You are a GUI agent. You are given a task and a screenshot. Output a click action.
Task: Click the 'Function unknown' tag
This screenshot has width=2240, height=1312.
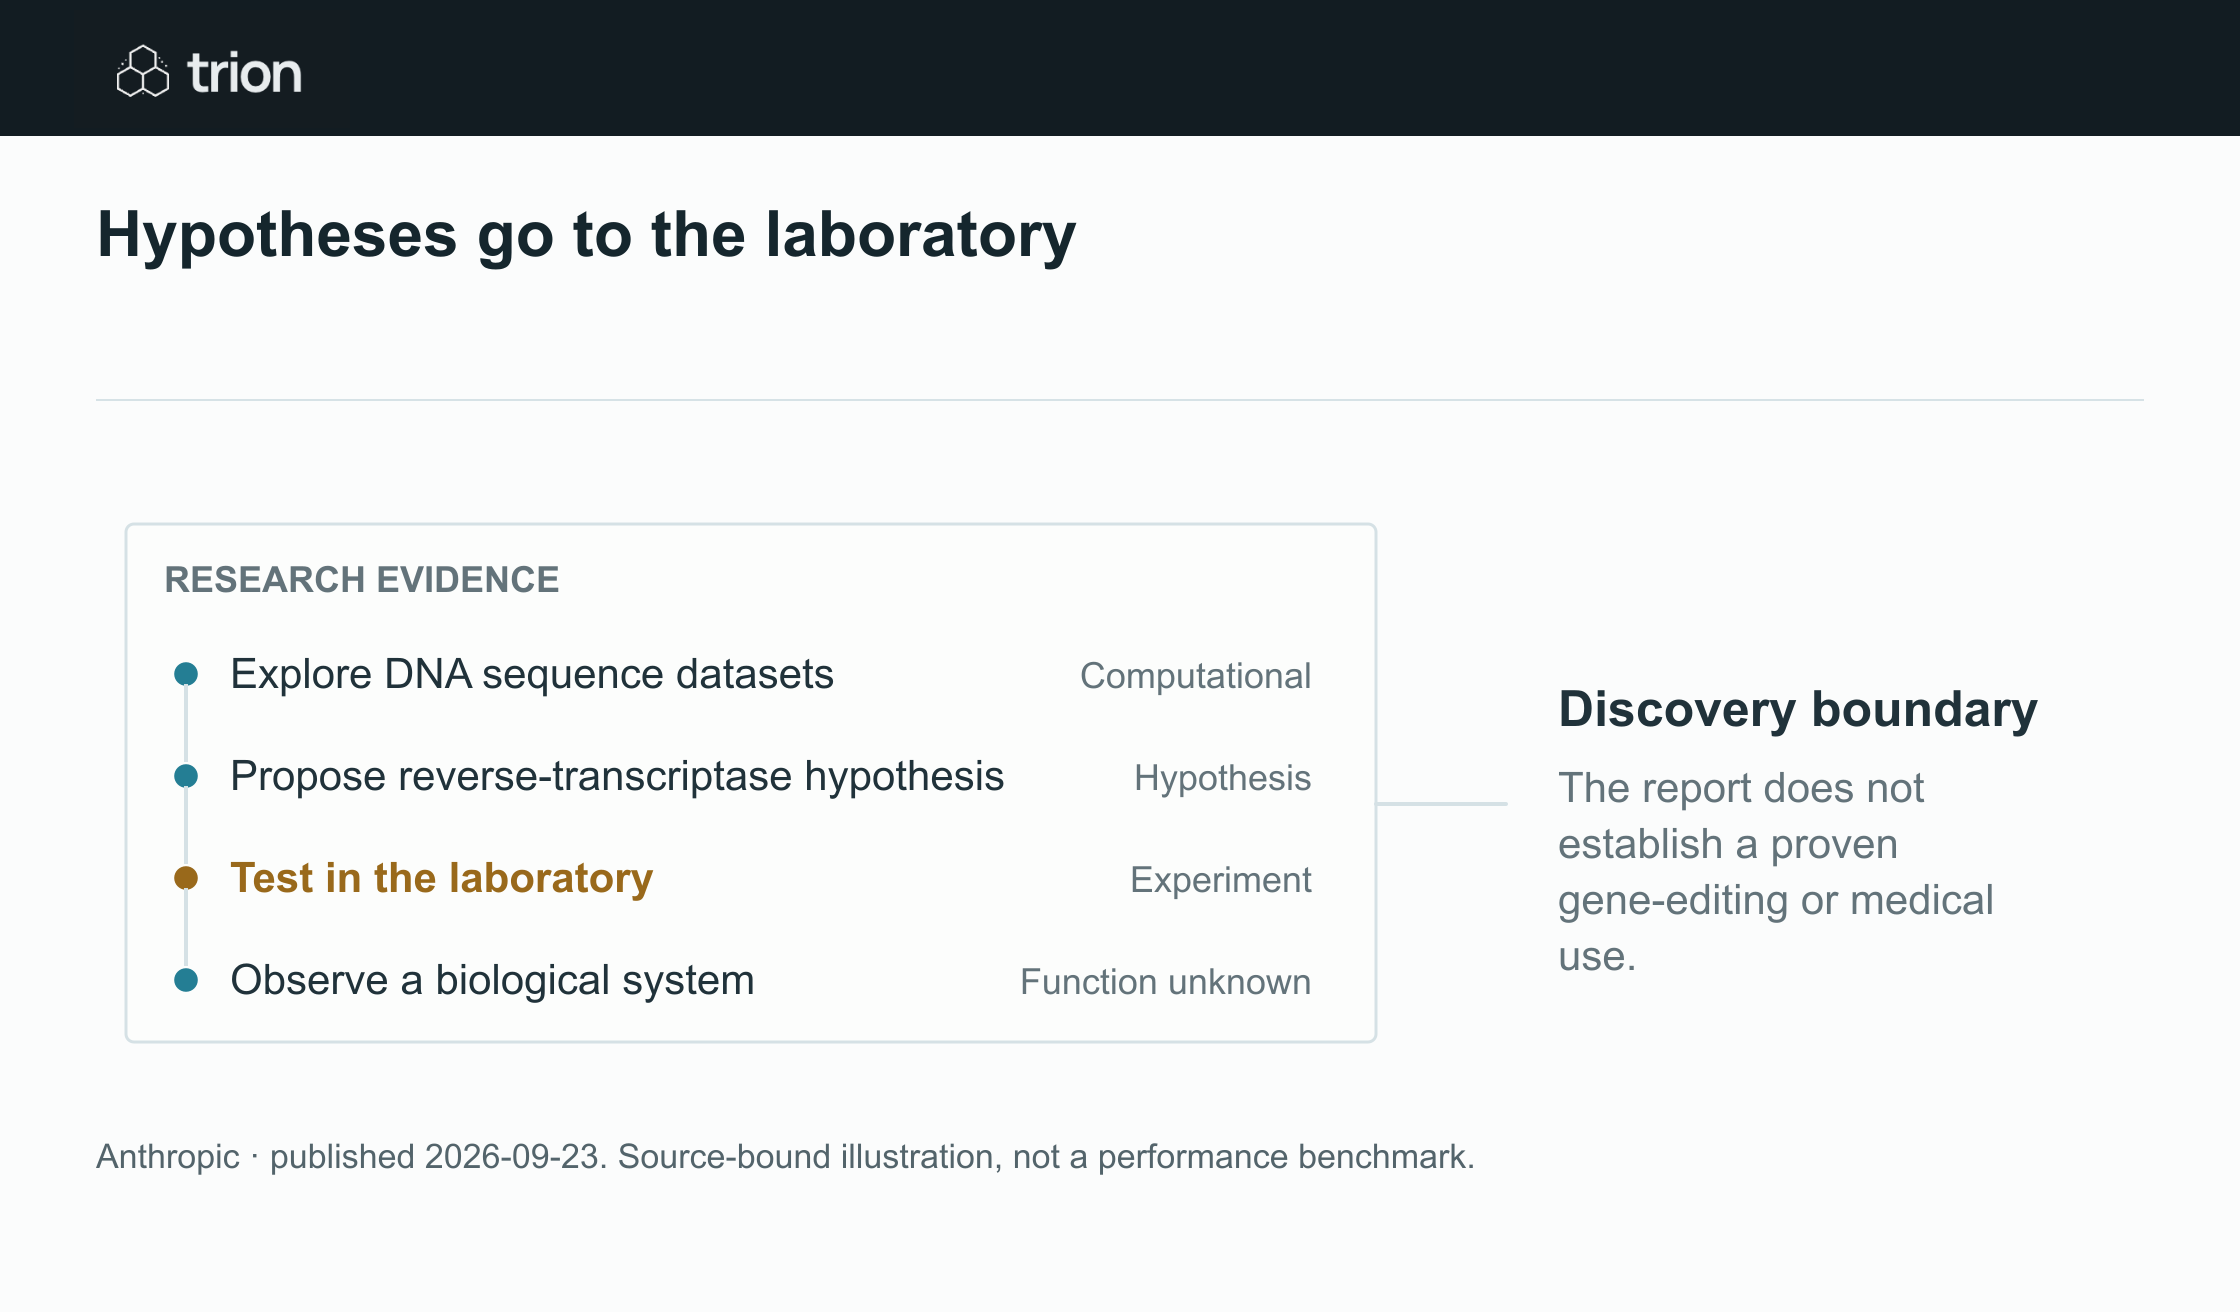[x=1165, y=982]
